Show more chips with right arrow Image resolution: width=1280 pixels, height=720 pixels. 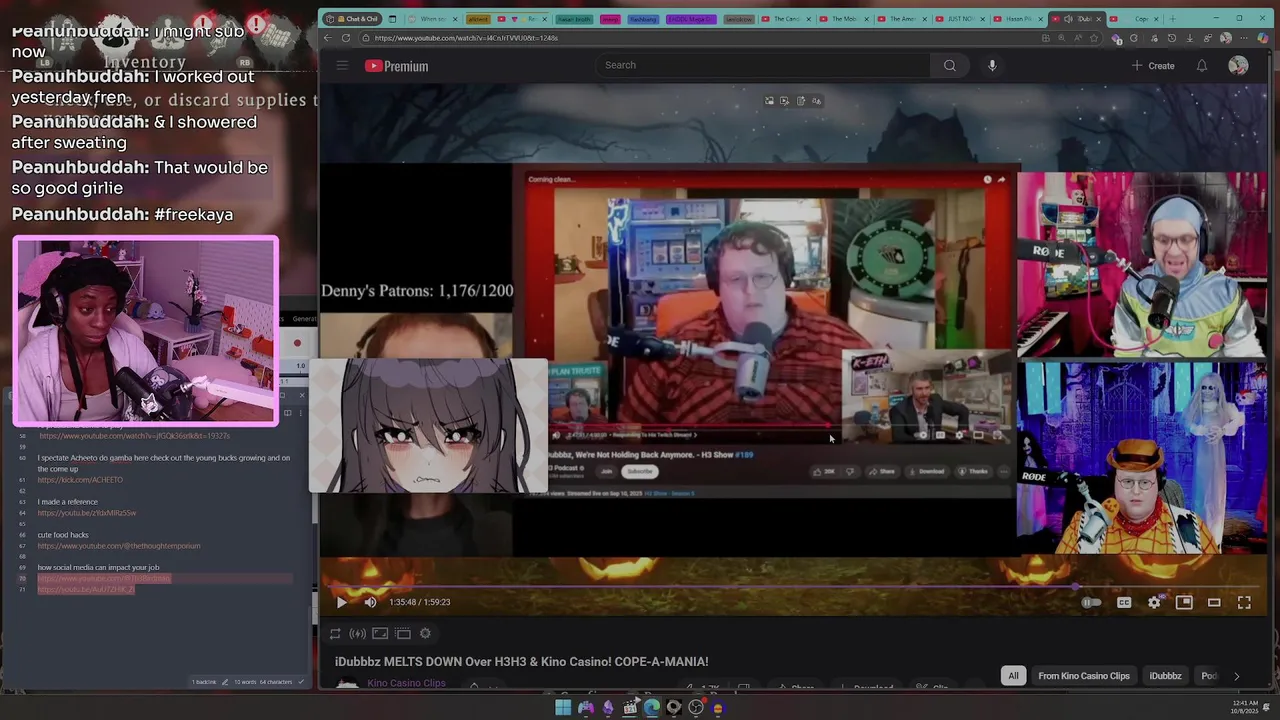(x=1236, y=676)
